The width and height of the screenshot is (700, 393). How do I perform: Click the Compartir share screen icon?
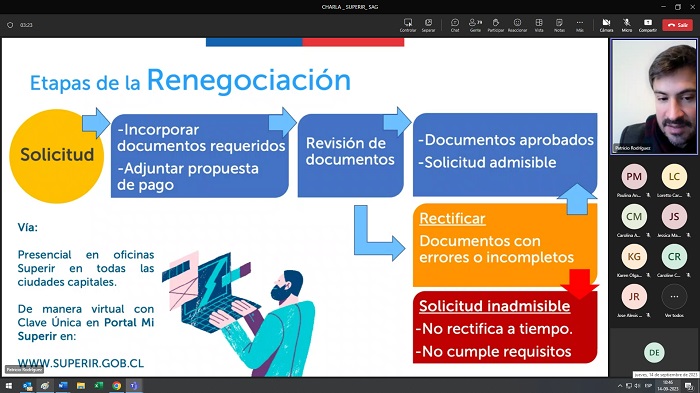pos(647,25)
